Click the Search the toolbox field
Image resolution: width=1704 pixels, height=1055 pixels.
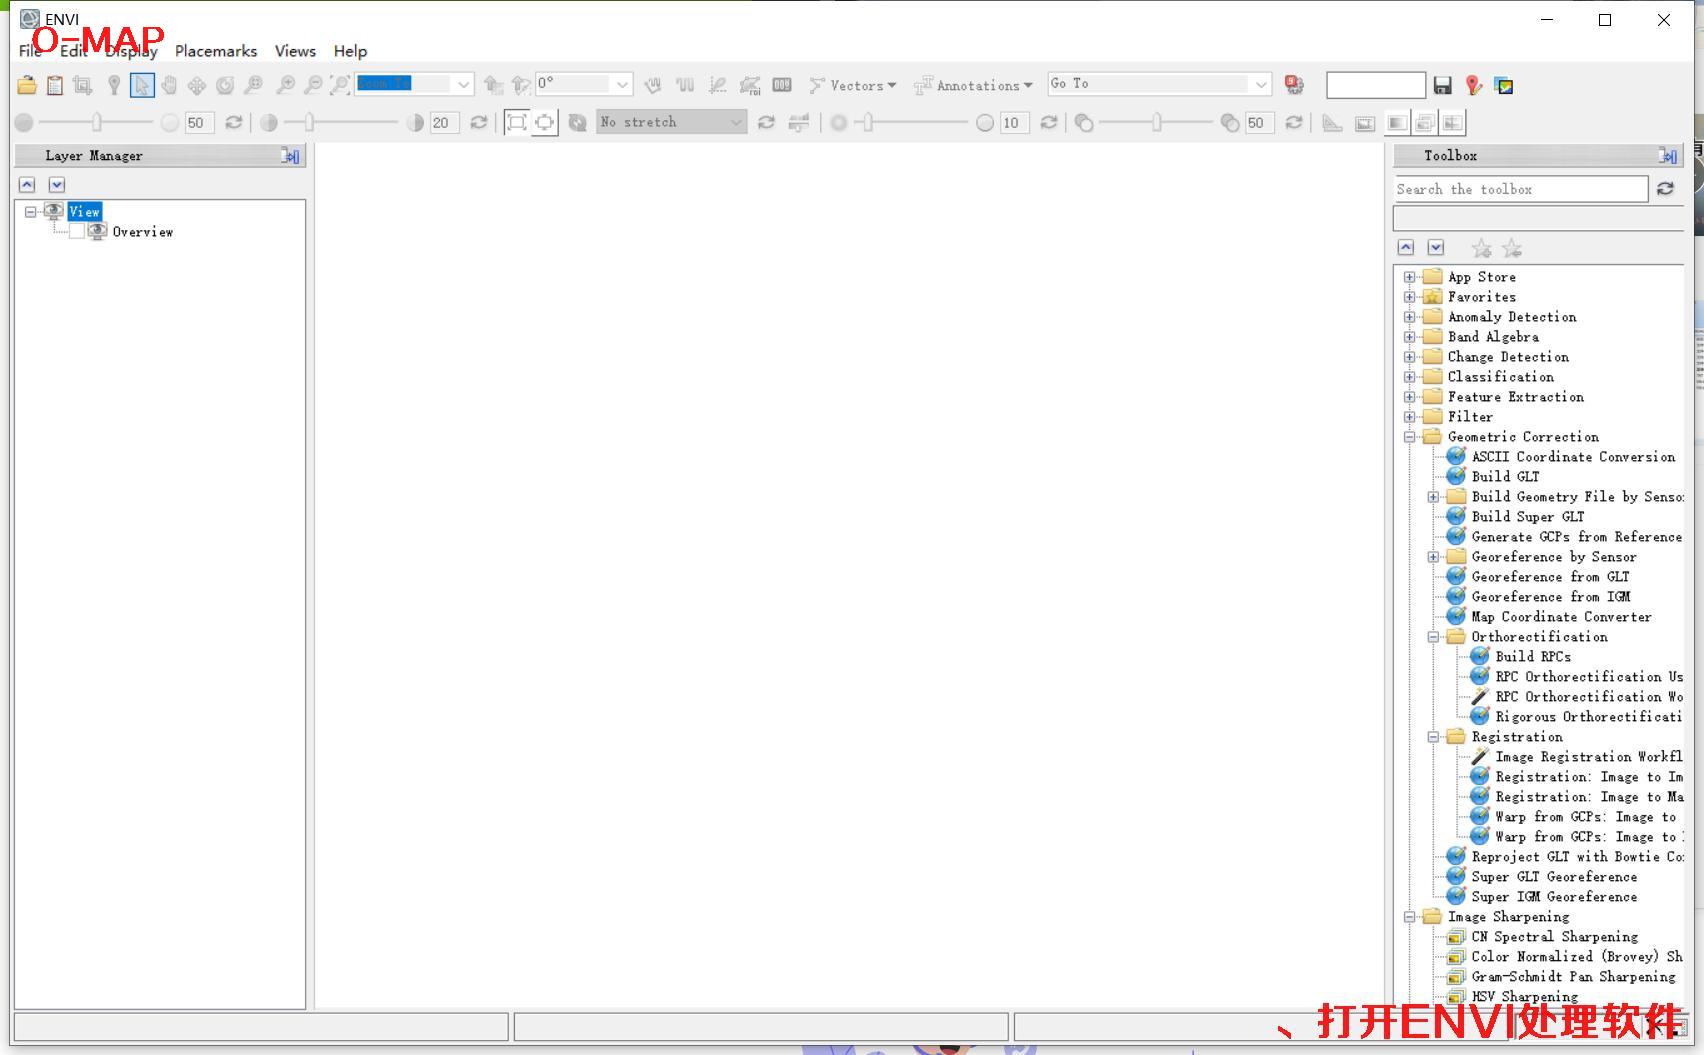click(x=1520, y=190)
